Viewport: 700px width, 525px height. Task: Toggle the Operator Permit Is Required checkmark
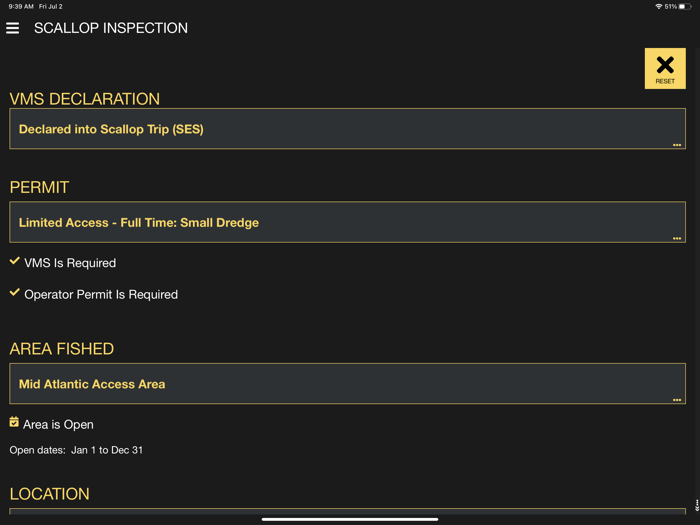tap(15, 293)
